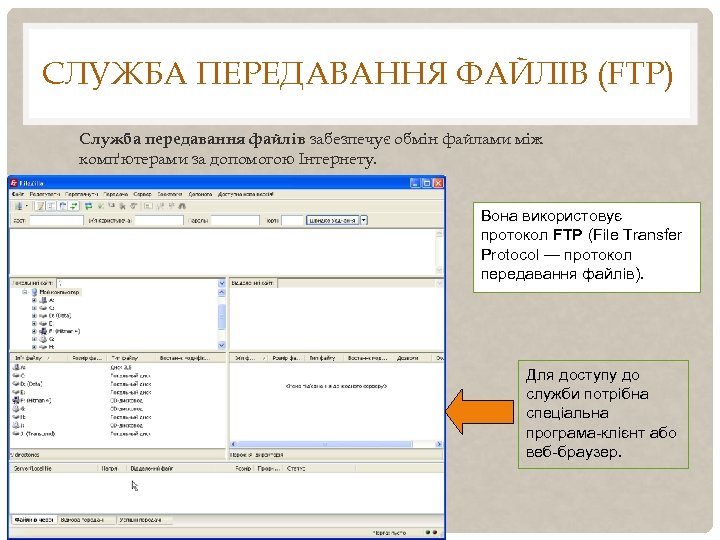Click the reconnect to last server toolbar icon
The width and height of the screenshot is (720, 540).
[x=134, y=206]
